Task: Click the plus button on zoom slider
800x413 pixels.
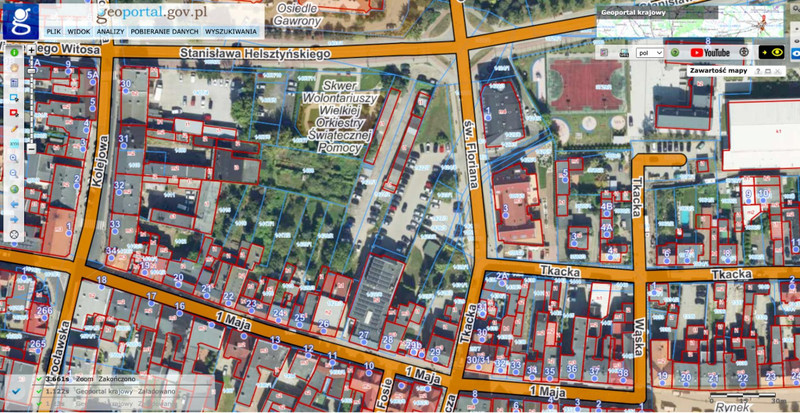Action: pyautogui.click(x=31, y=50)
